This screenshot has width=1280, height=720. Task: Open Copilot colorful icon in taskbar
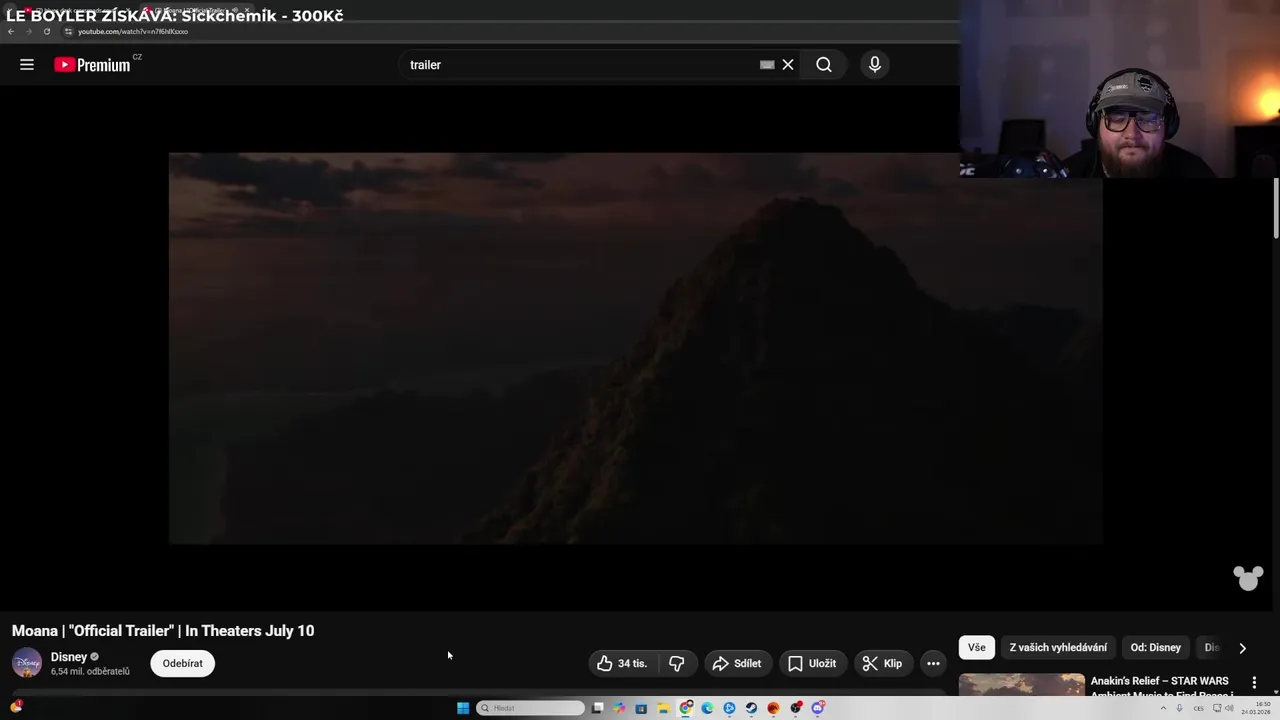(619, 708)
